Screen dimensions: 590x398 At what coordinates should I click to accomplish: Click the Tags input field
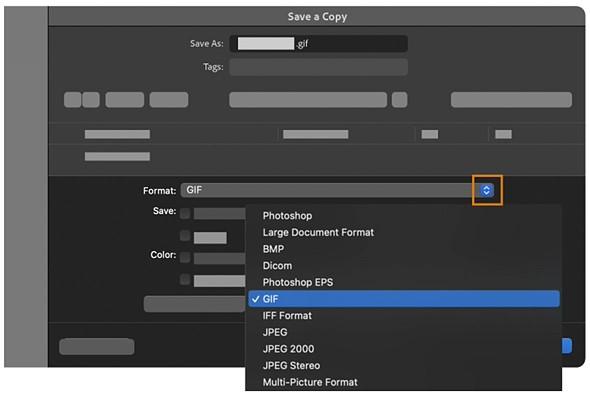tap(318, 67)
